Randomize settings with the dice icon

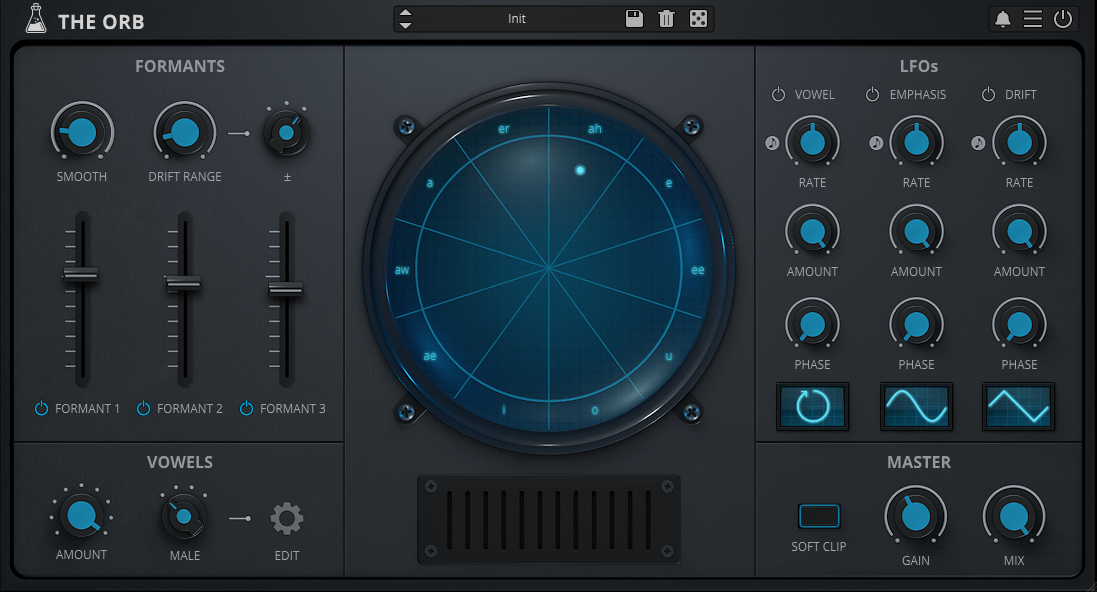[699, 19]
